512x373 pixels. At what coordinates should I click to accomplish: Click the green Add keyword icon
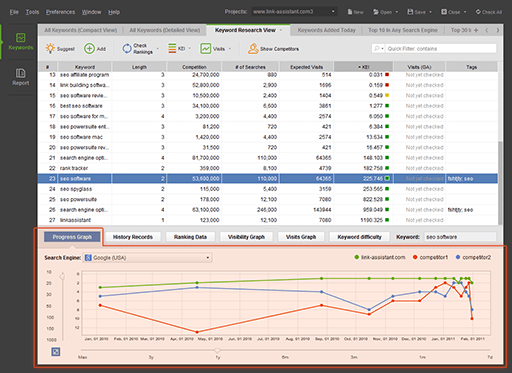(x=89, y=49)
